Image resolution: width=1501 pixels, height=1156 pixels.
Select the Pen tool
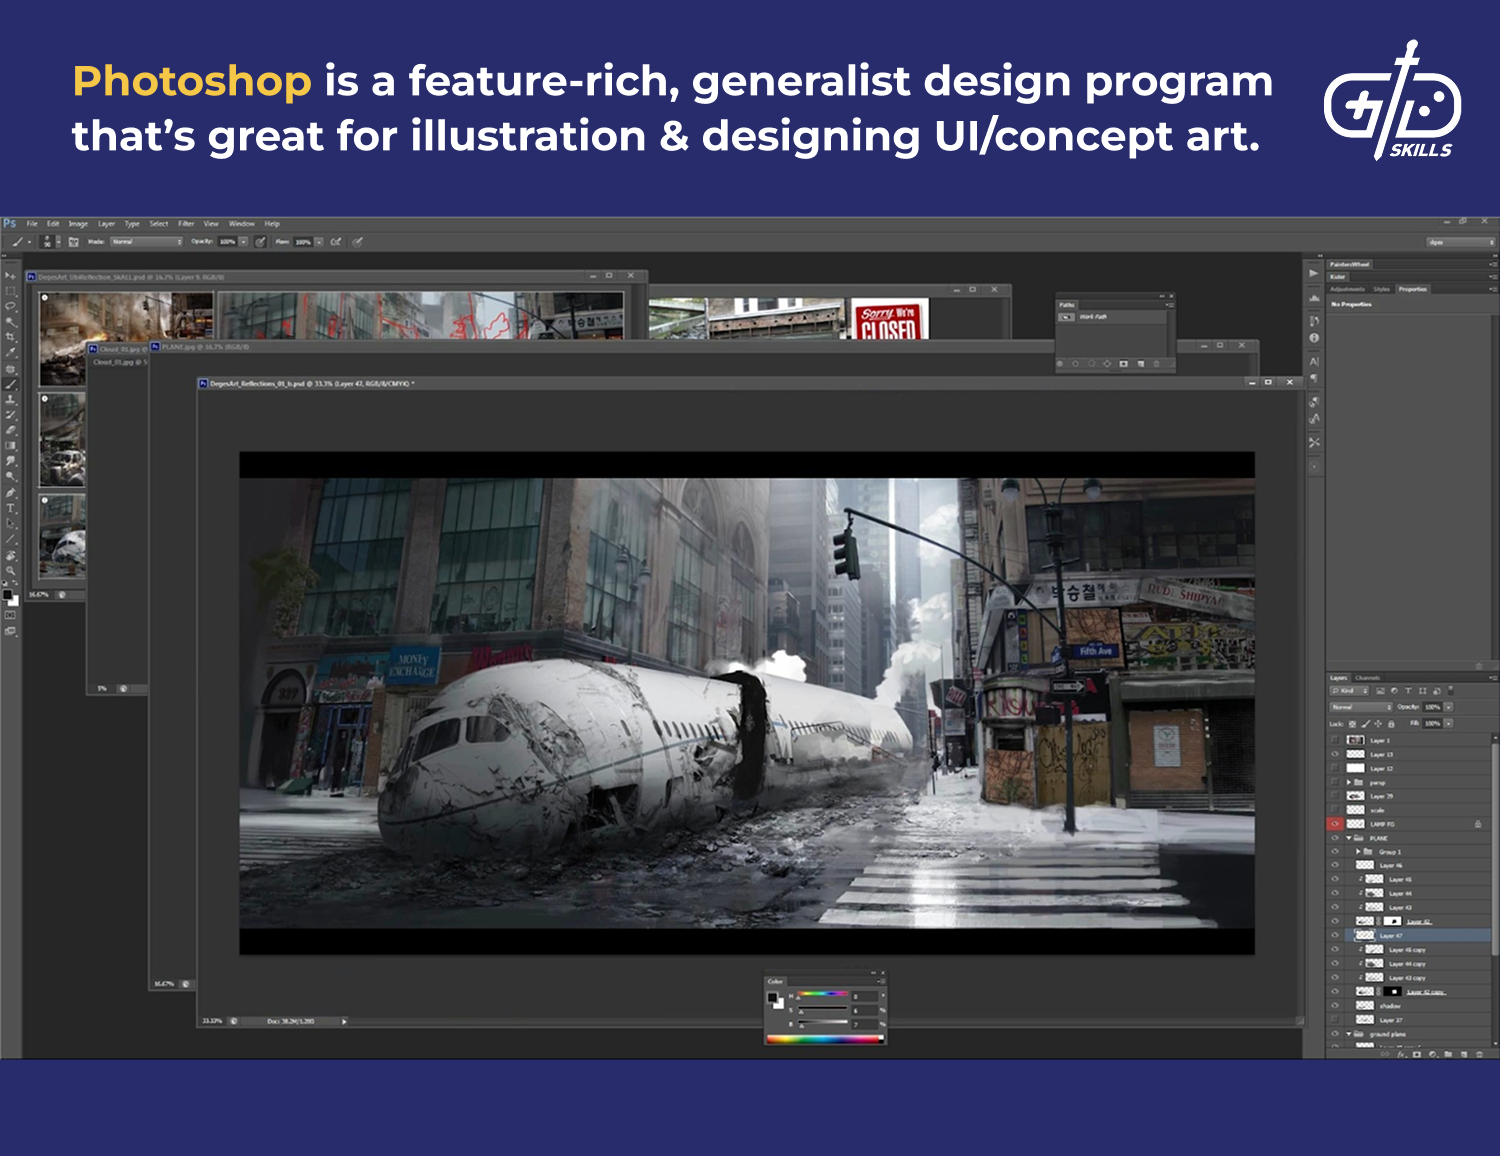pos(10,493)
